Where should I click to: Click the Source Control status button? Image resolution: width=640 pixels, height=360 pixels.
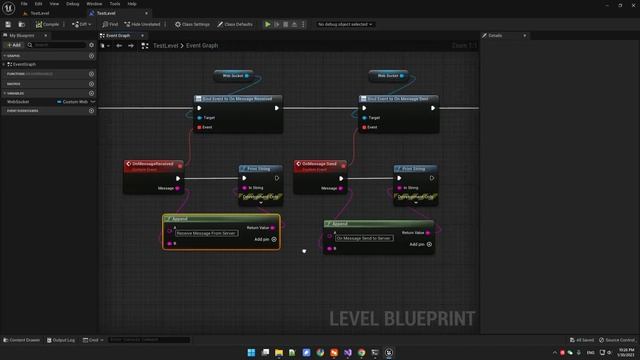coord(617,340)
